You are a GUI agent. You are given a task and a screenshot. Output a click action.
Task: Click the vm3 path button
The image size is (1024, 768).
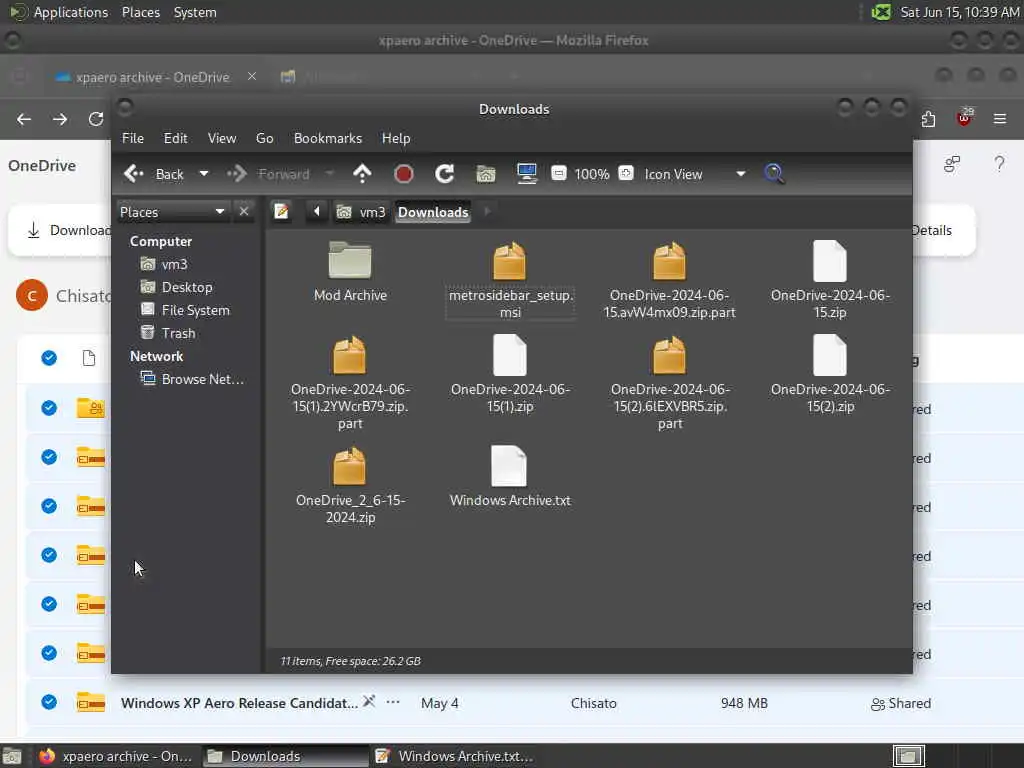[x=361, y=212]
